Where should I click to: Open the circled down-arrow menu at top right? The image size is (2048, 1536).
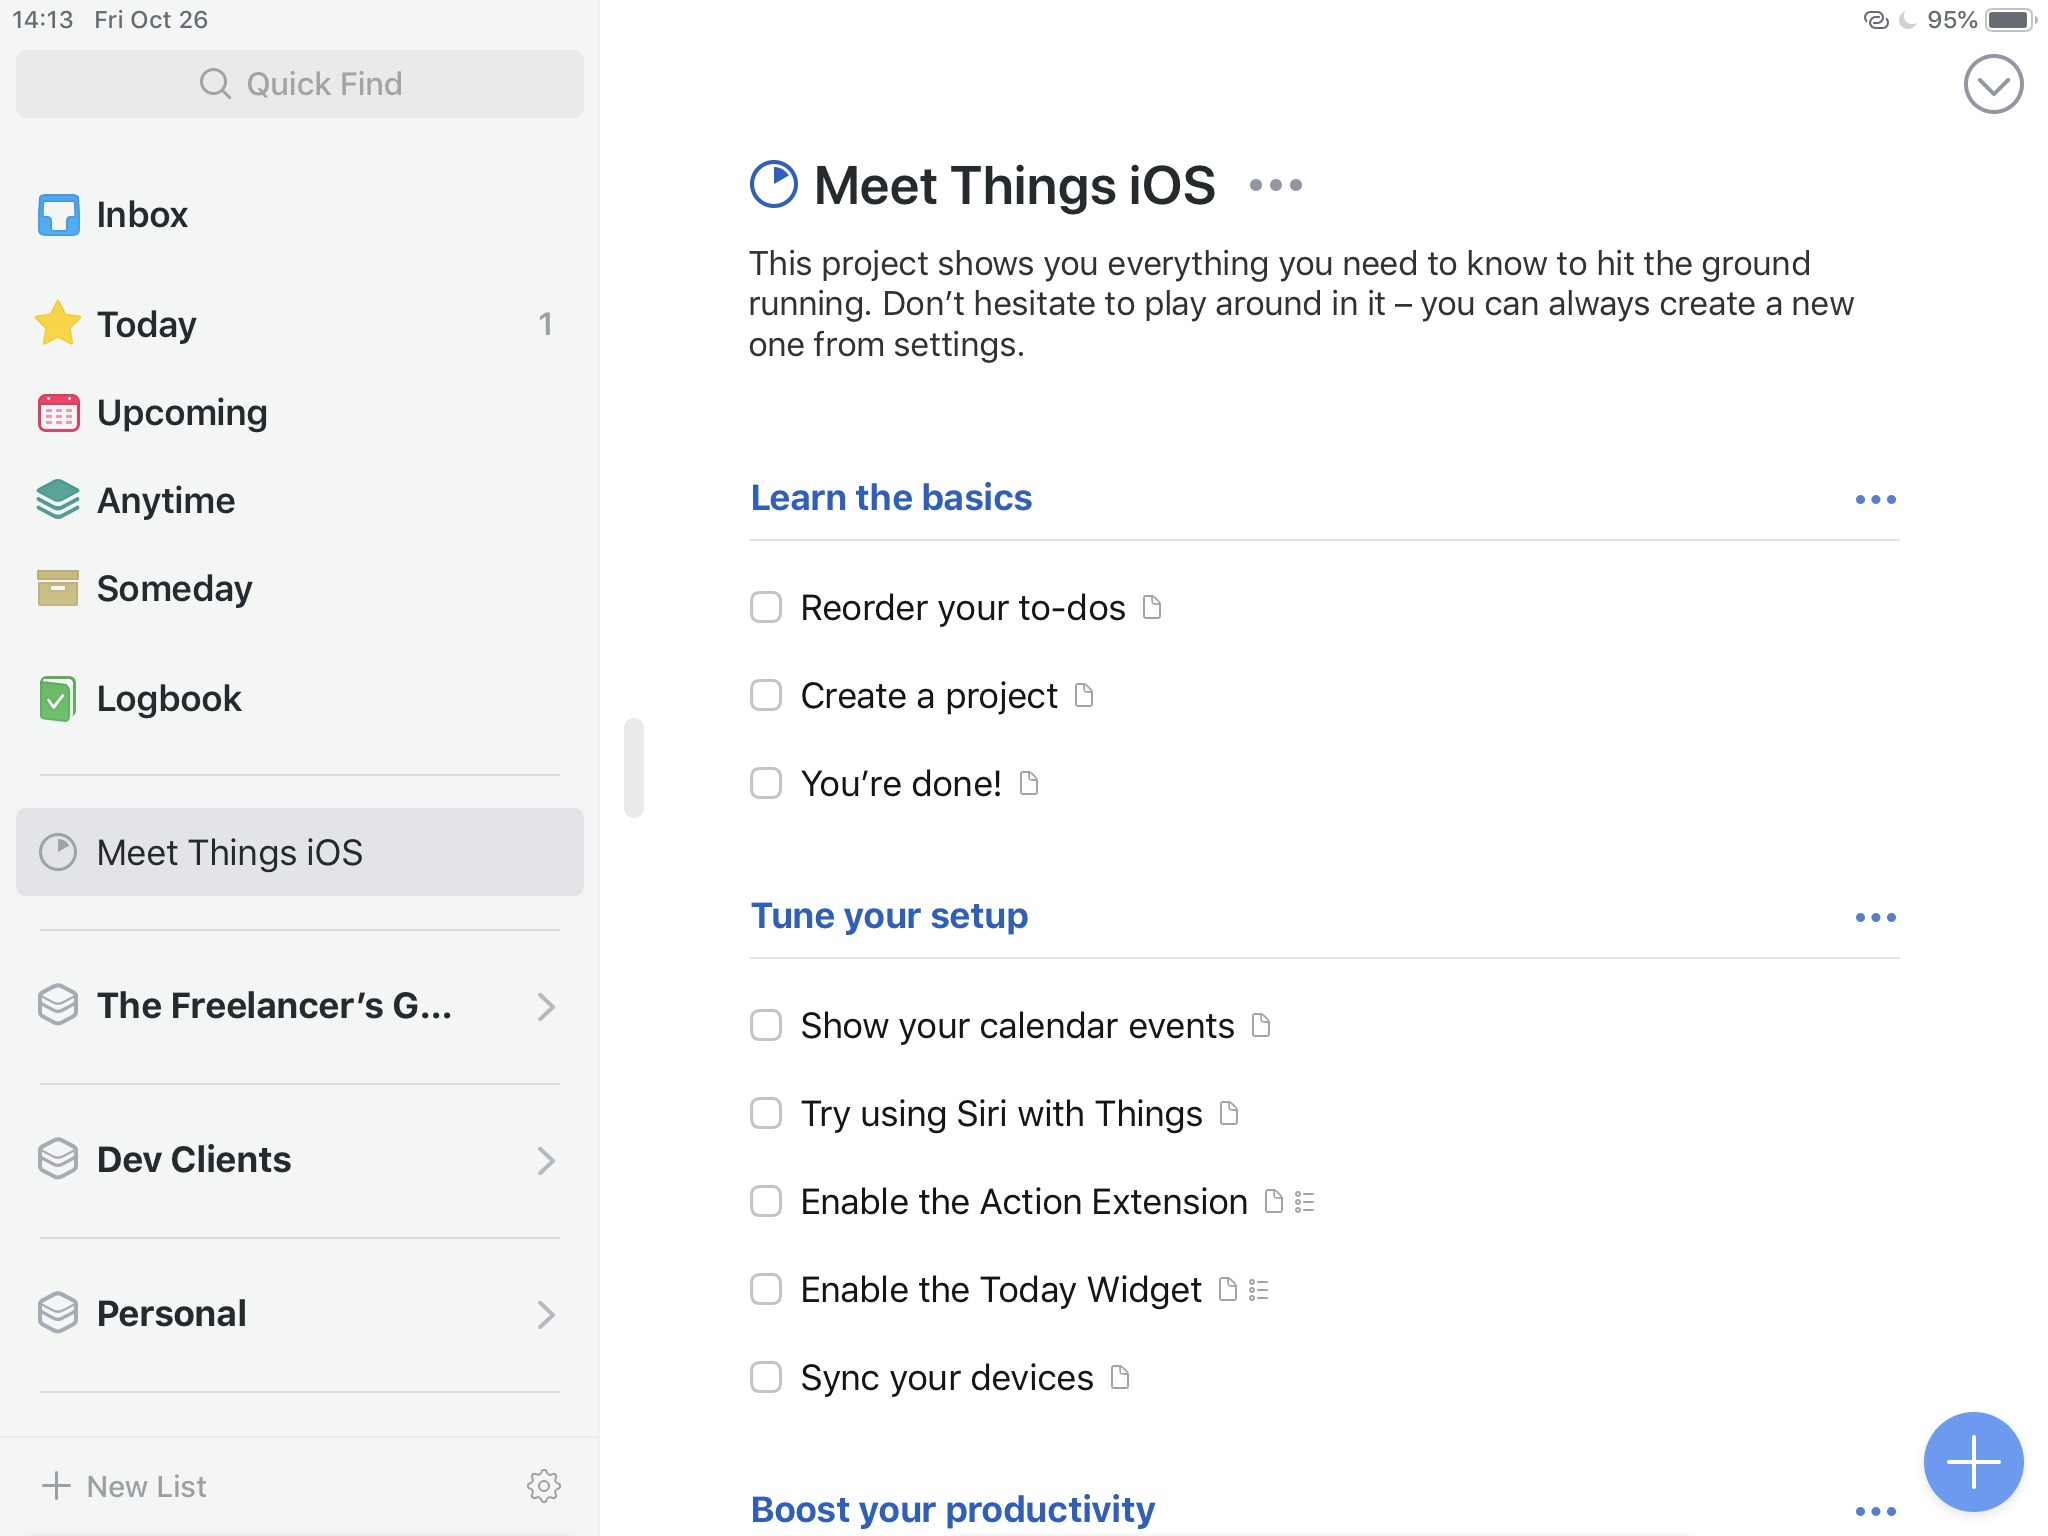click(x=1992, y=85)
